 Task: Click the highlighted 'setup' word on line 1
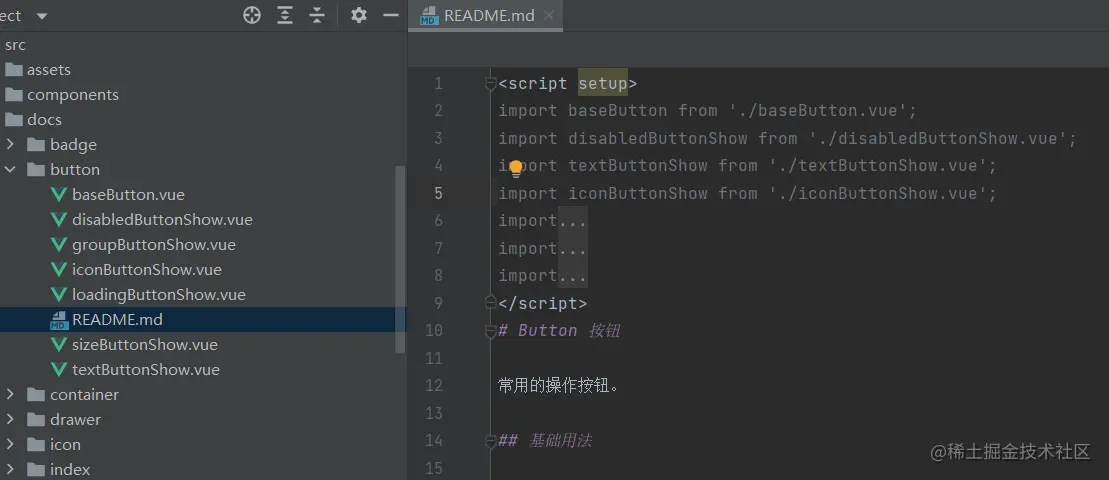[603, 84]
